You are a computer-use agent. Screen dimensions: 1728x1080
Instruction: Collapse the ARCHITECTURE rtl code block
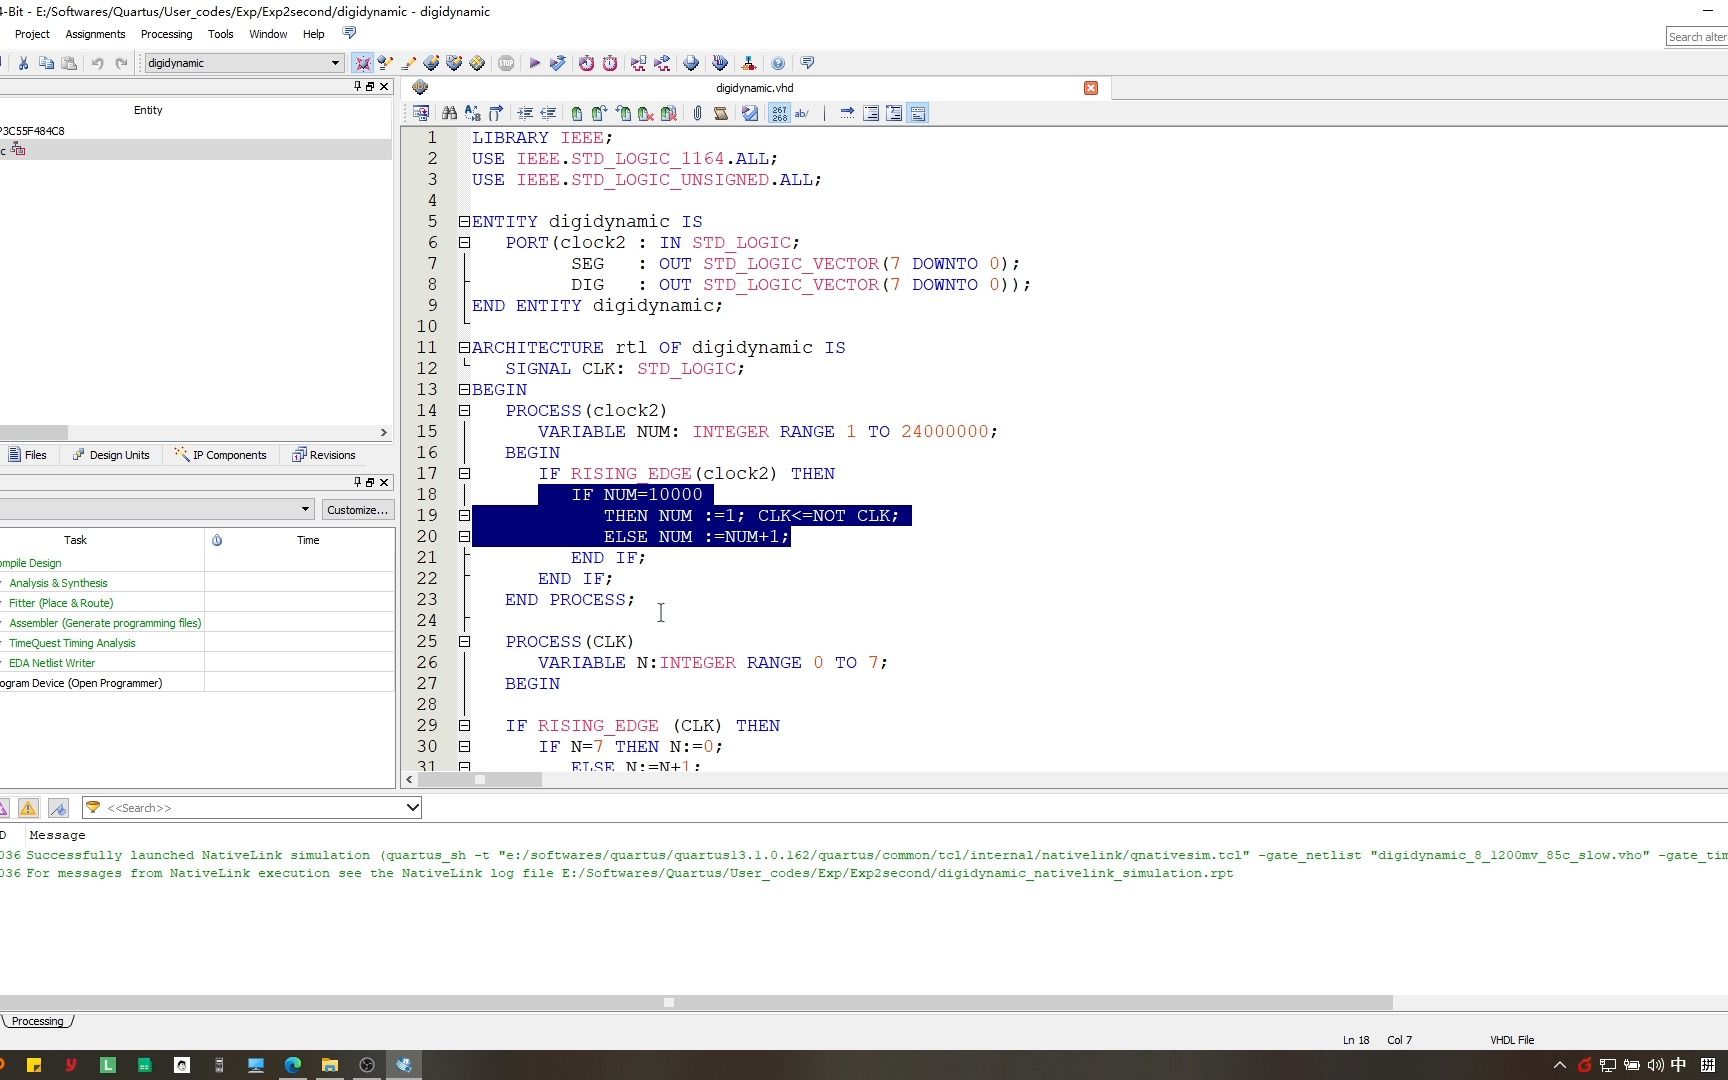464,348
